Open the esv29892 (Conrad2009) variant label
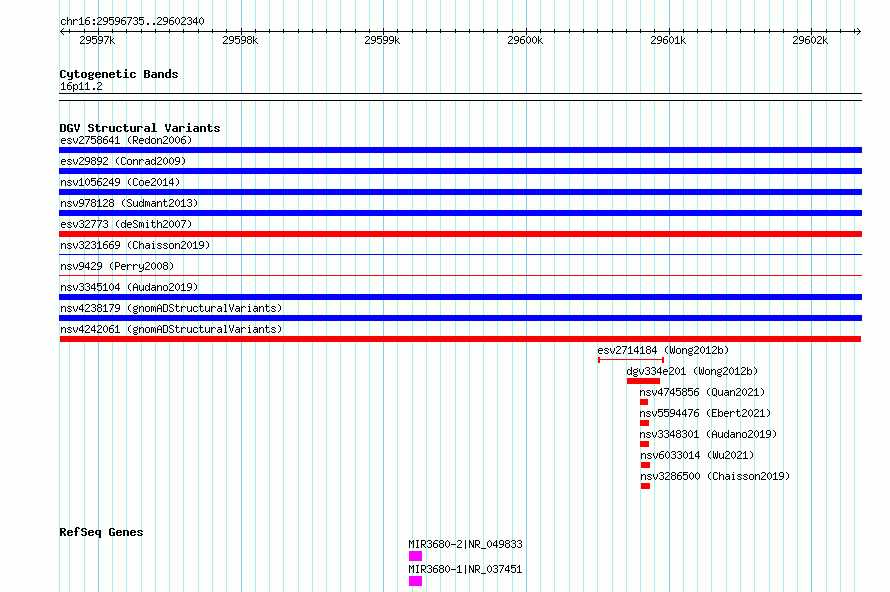The width and height of the screenshot is (890, 592). (123, 161)
